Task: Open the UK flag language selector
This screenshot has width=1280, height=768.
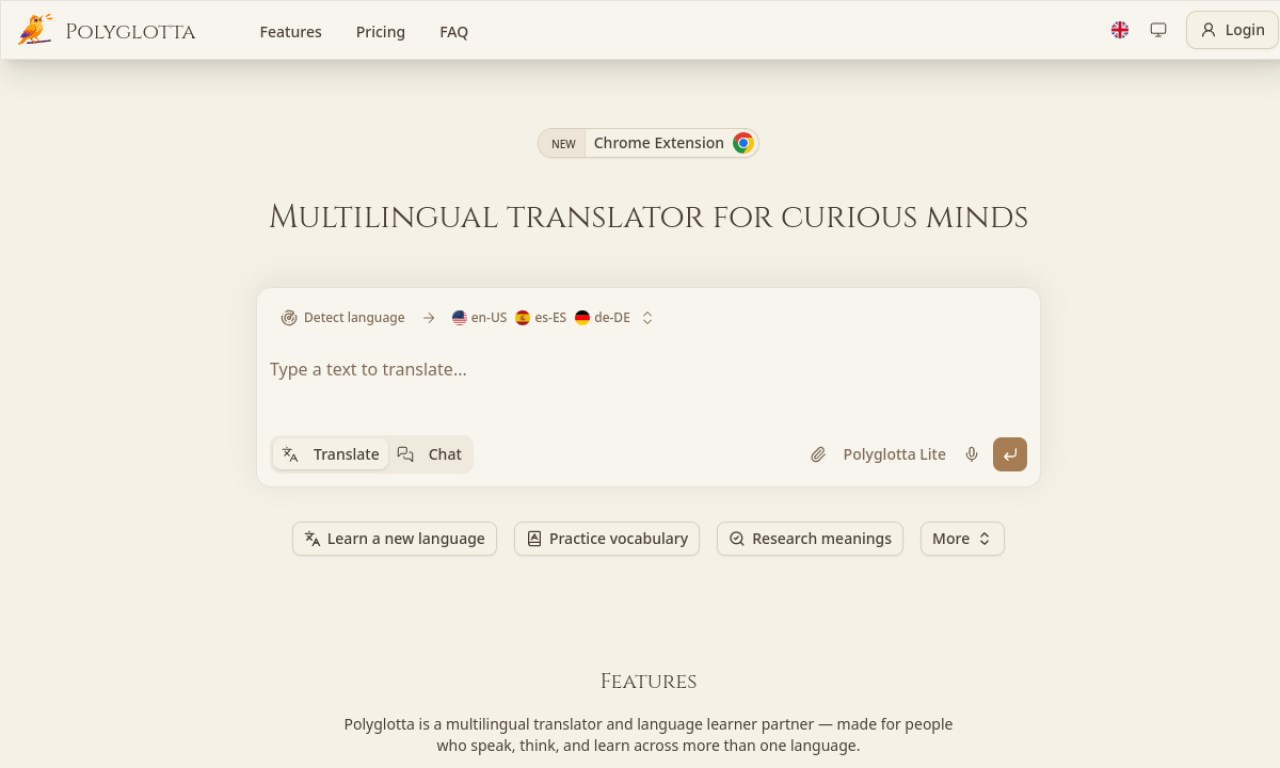Action: tap(1119, 30)
